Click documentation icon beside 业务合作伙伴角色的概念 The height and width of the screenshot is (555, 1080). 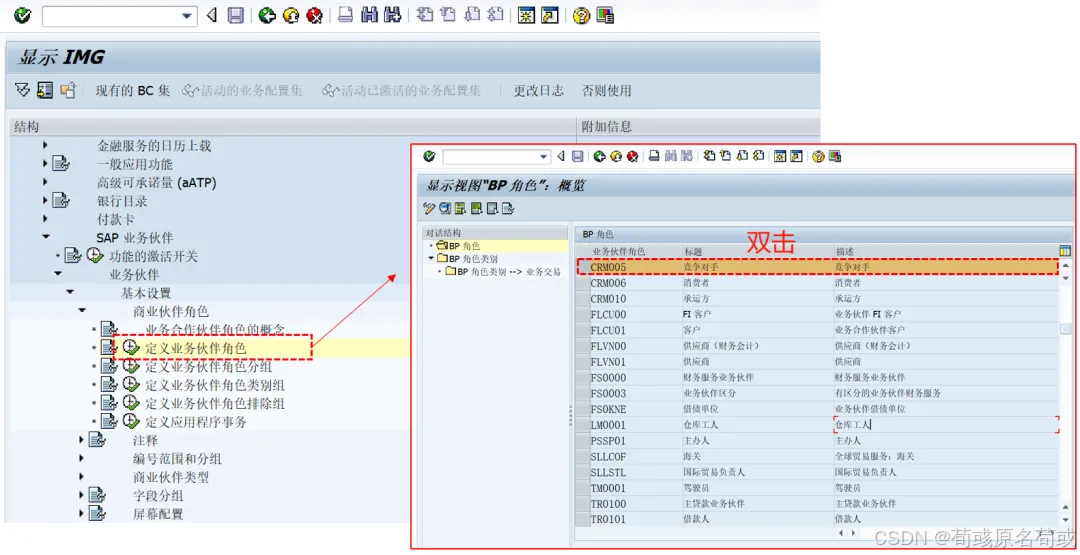tap(109, 329)
